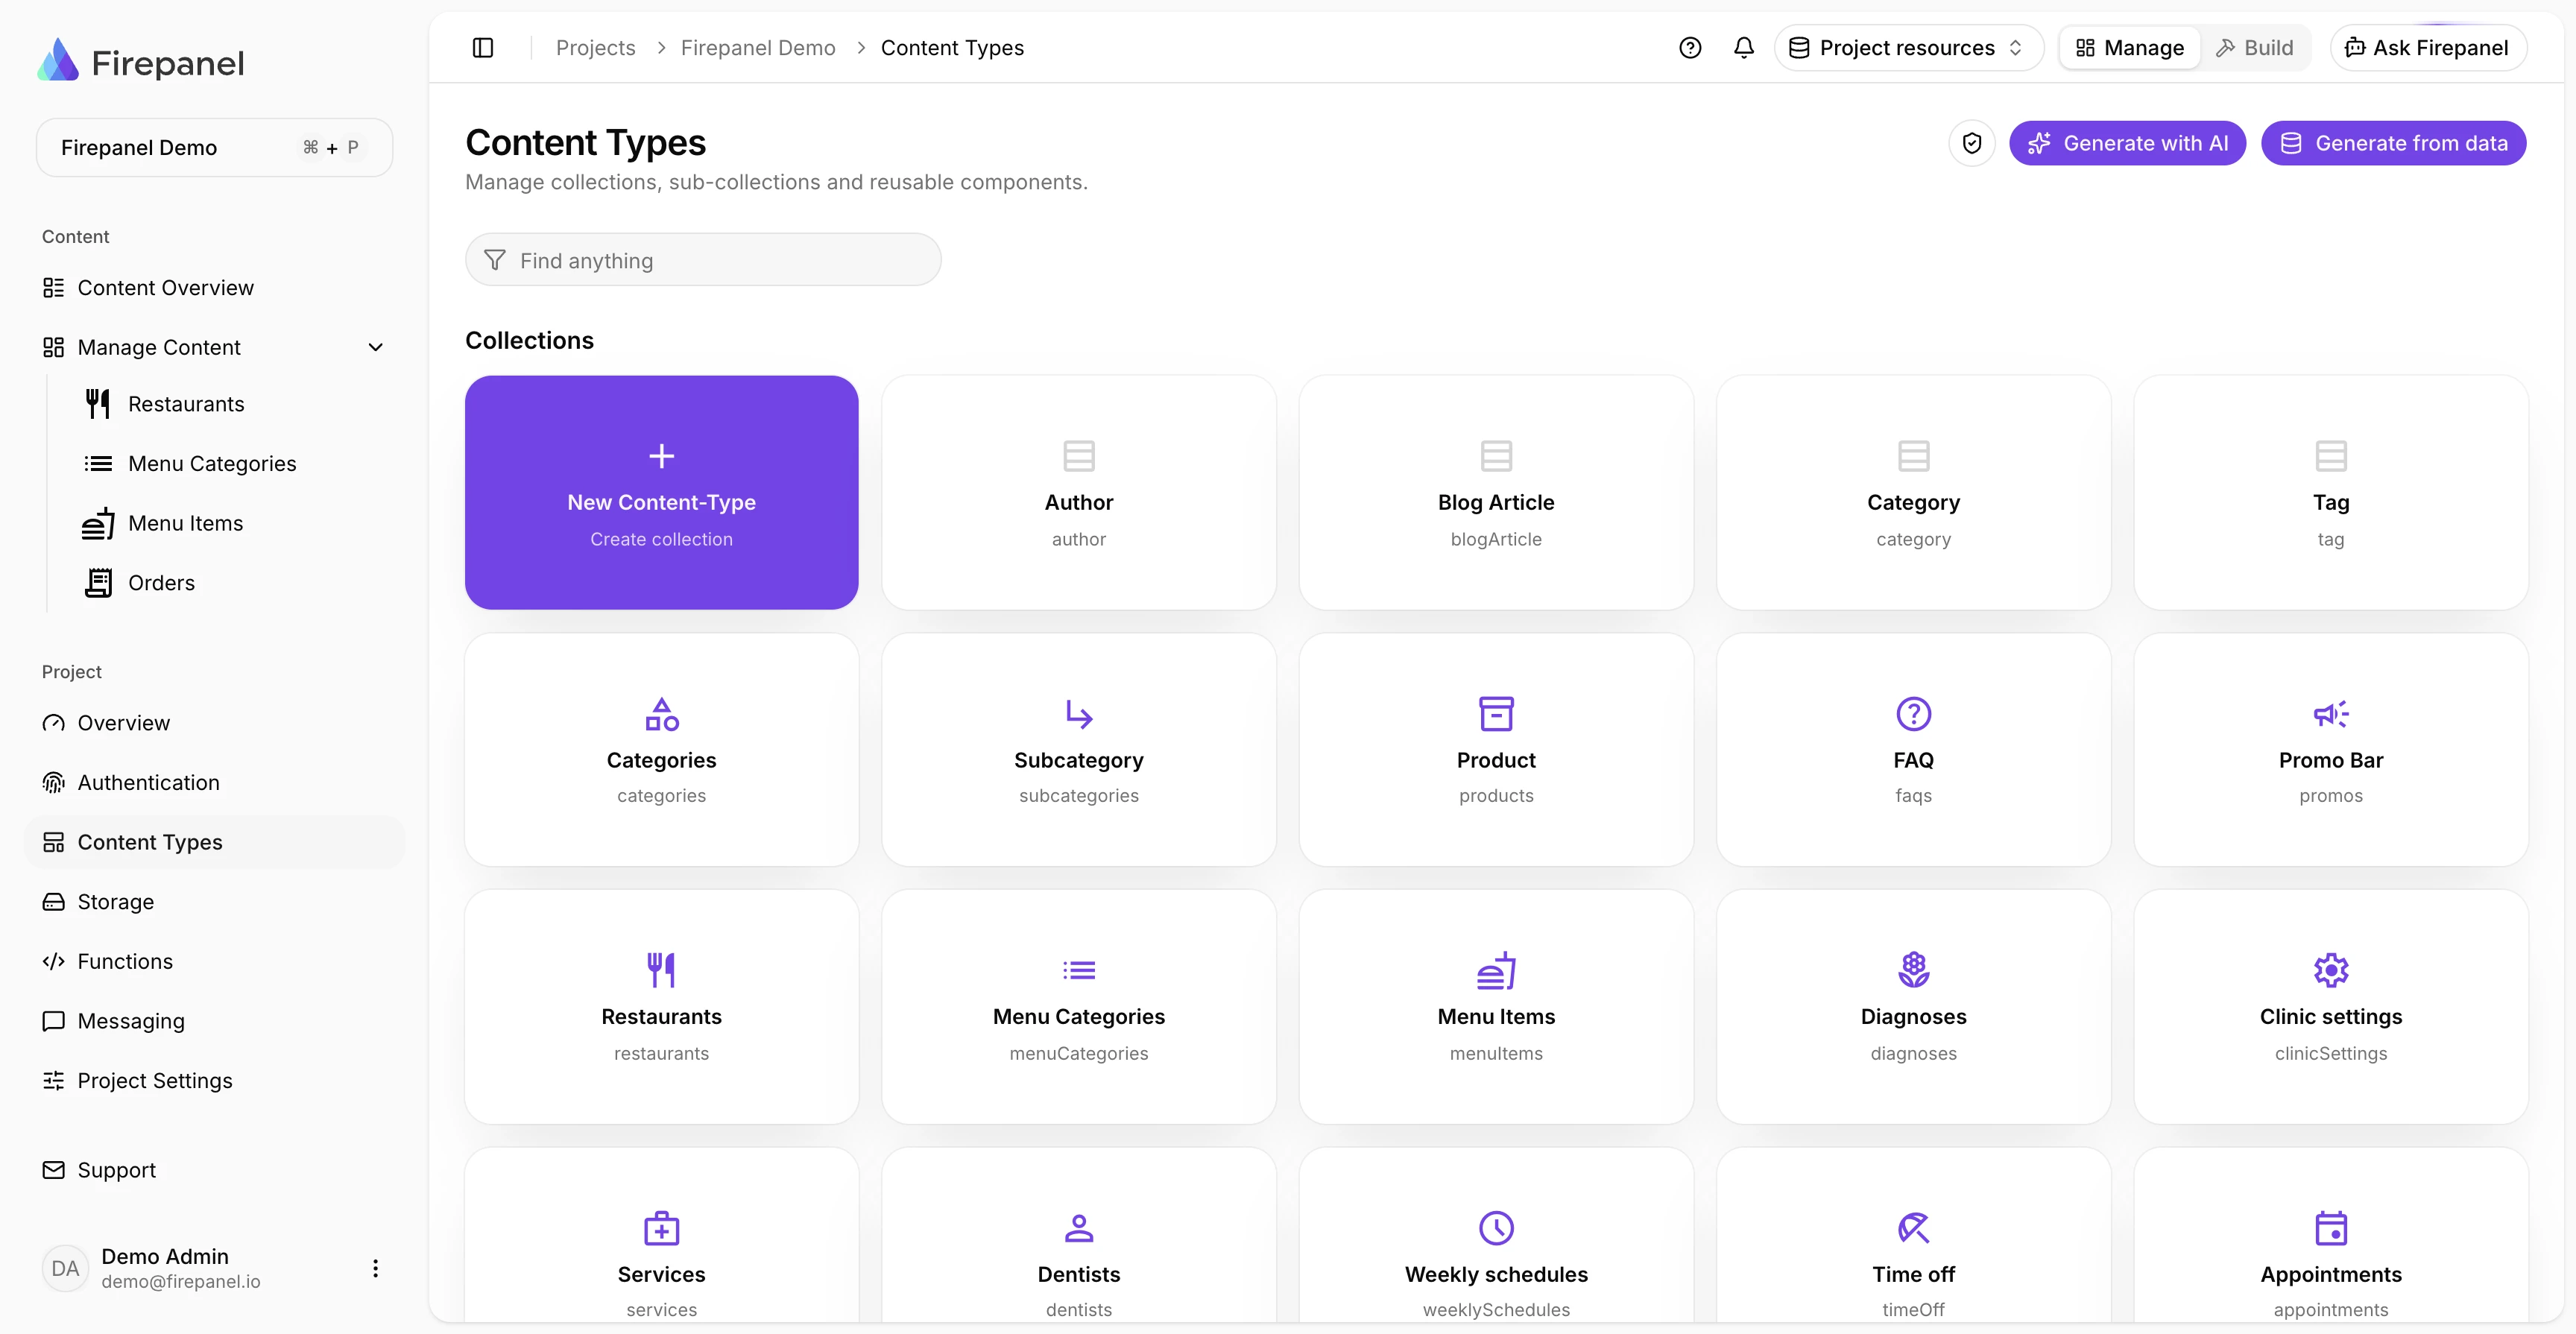The width and height of the screenshot is (2576, 1334).
Task: Open Messaging in sidebar
Action: (x=214, y=1021)
